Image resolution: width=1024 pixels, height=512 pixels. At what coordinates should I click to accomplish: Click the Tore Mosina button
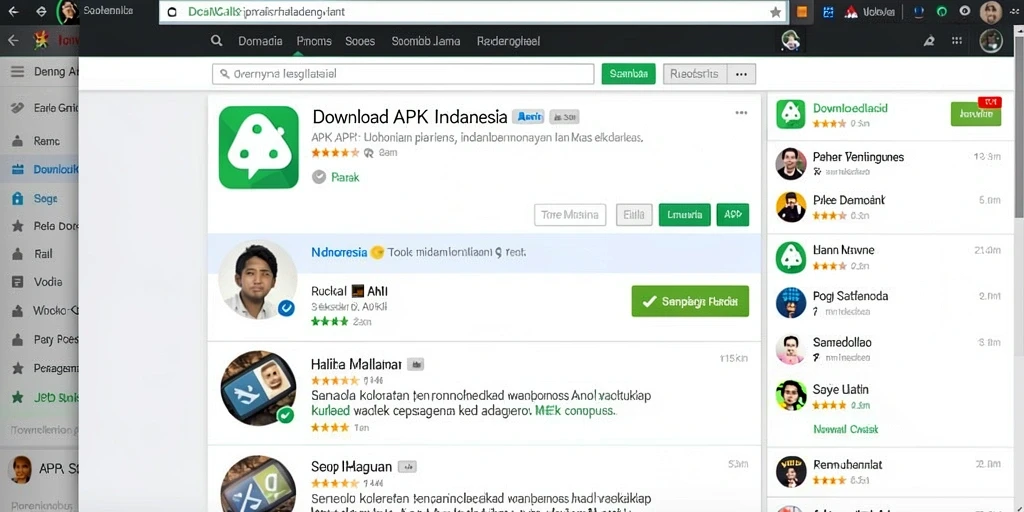pyautogui.click(x=570, y=215)
